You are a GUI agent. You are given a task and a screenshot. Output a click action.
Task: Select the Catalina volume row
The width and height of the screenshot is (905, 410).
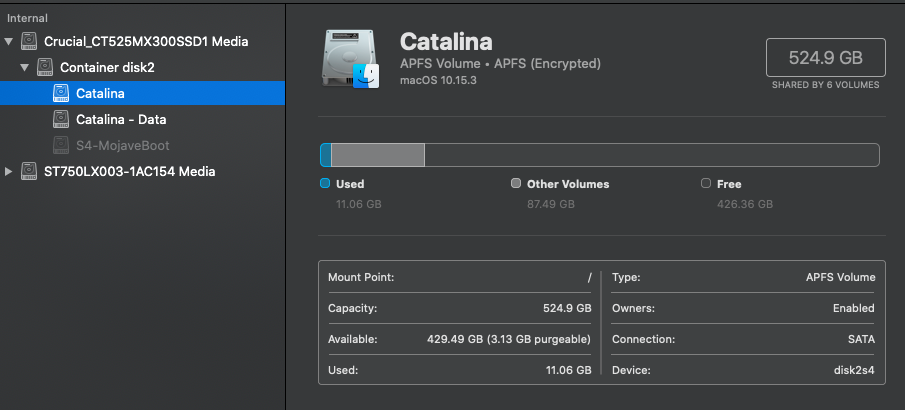click(143, 93)
